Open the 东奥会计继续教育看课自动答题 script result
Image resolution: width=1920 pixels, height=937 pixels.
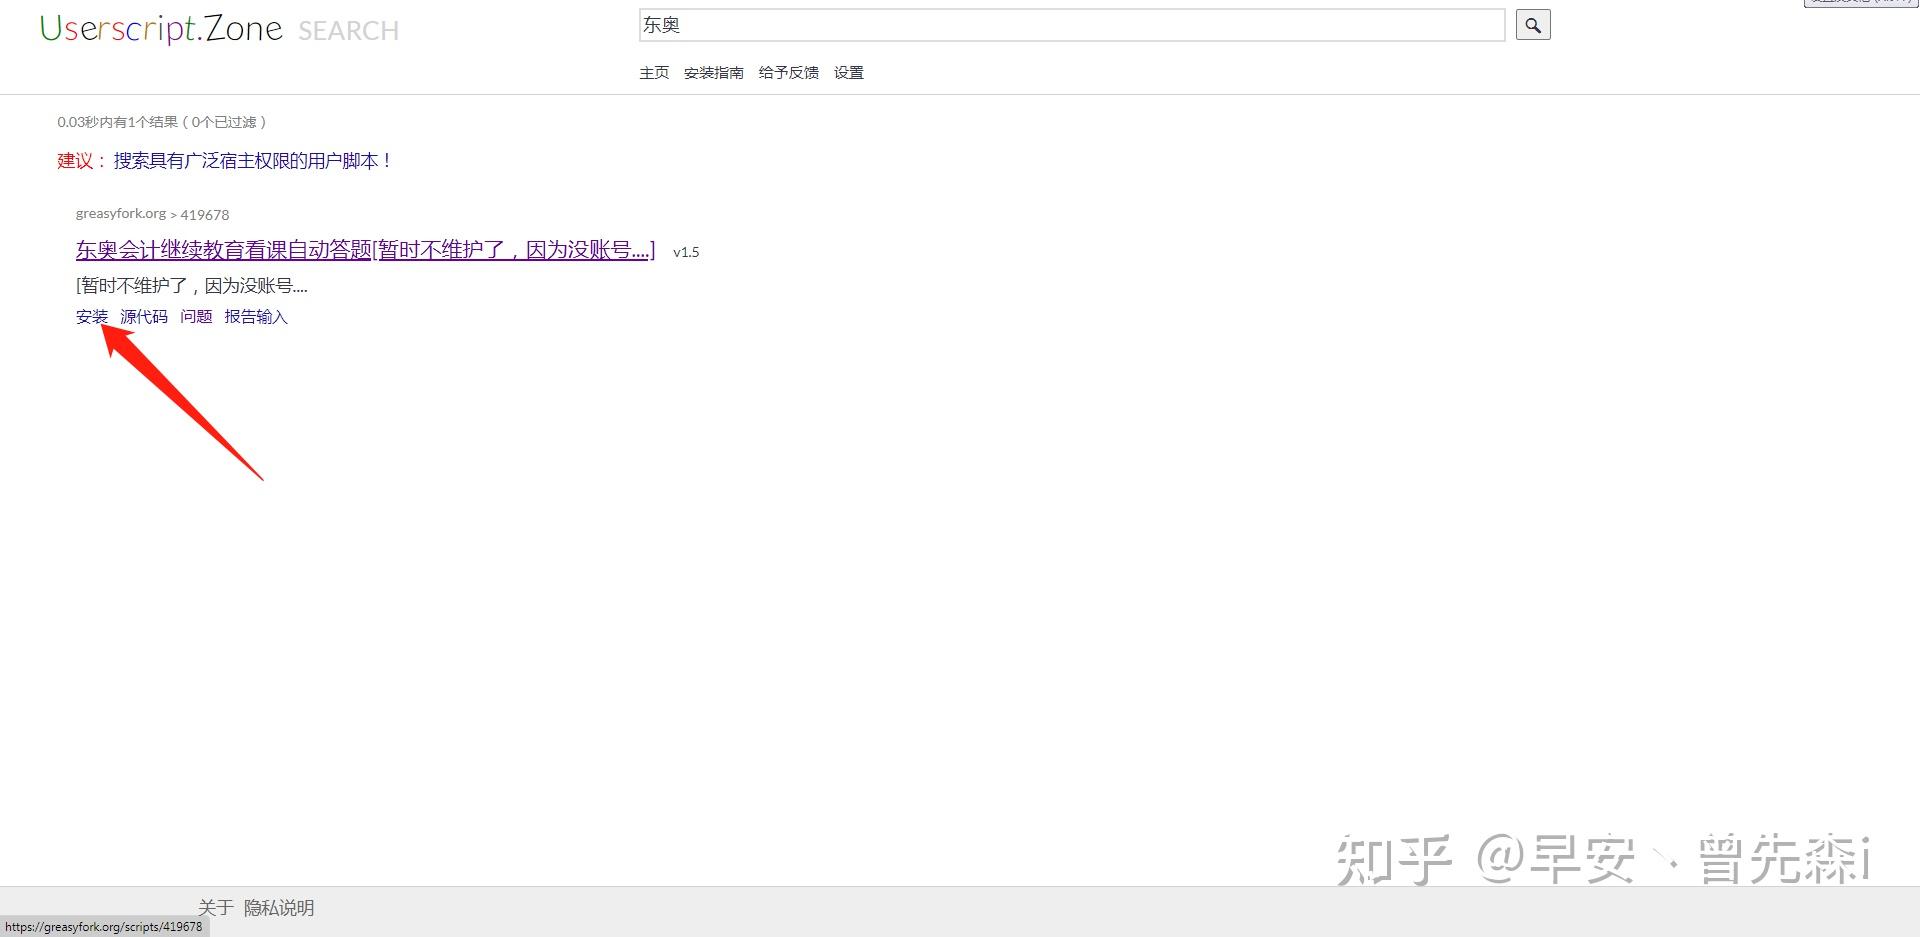(366, 250)
